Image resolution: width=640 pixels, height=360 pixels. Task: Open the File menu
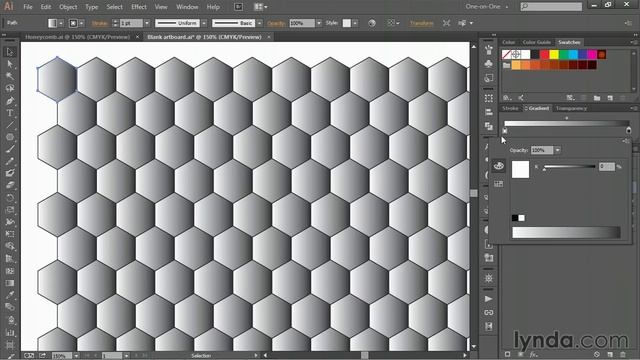[x=28, y=7]
